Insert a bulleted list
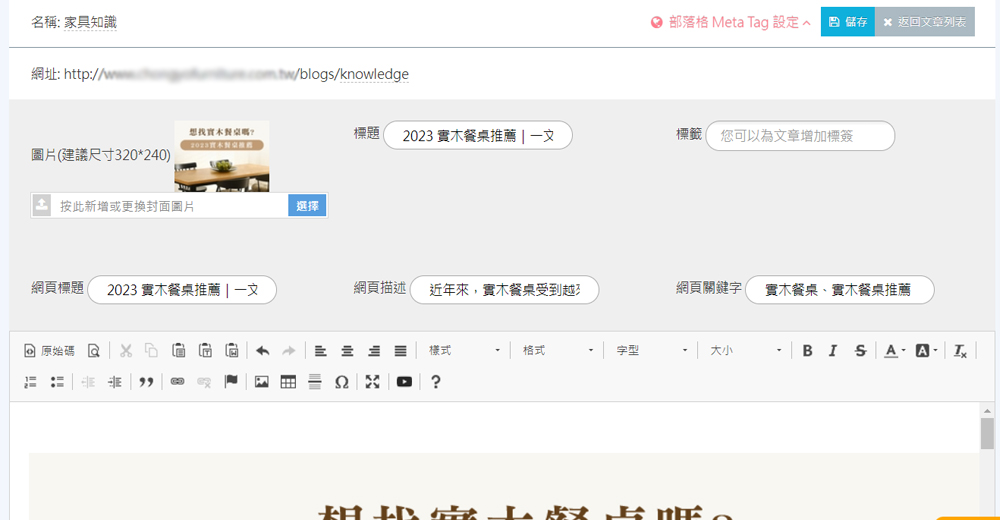Viewport: 1000px width, 520px height. click(x=57, y=382)
